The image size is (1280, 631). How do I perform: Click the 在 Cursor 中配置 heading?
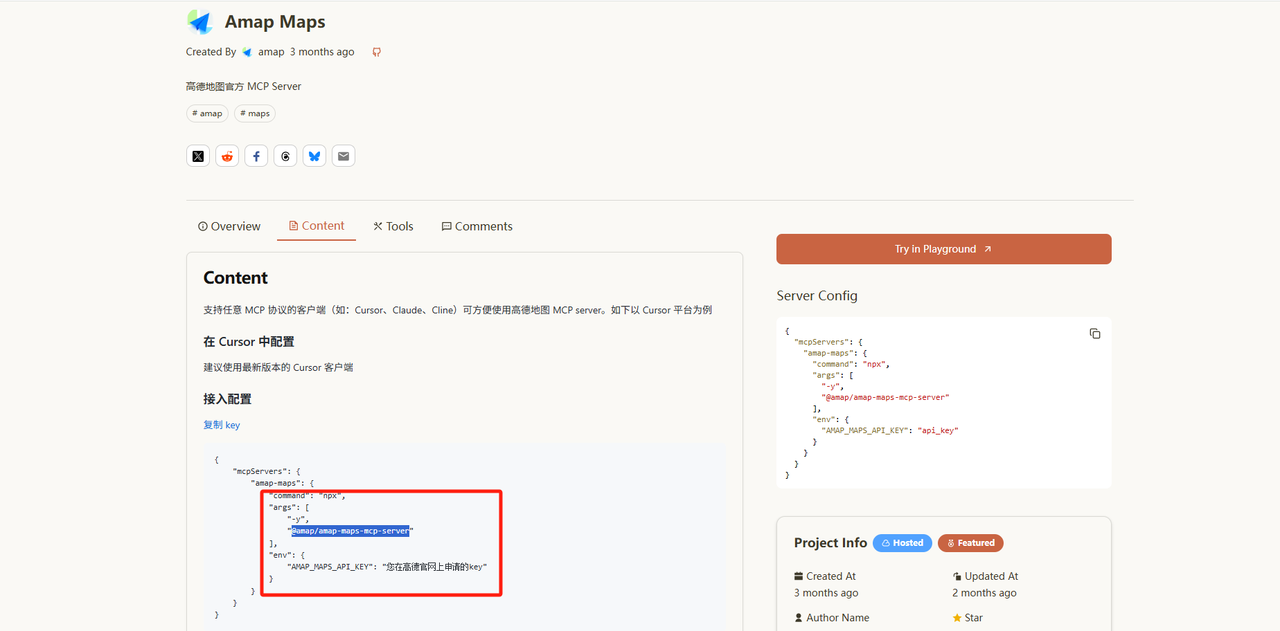[x=249, y=342]
